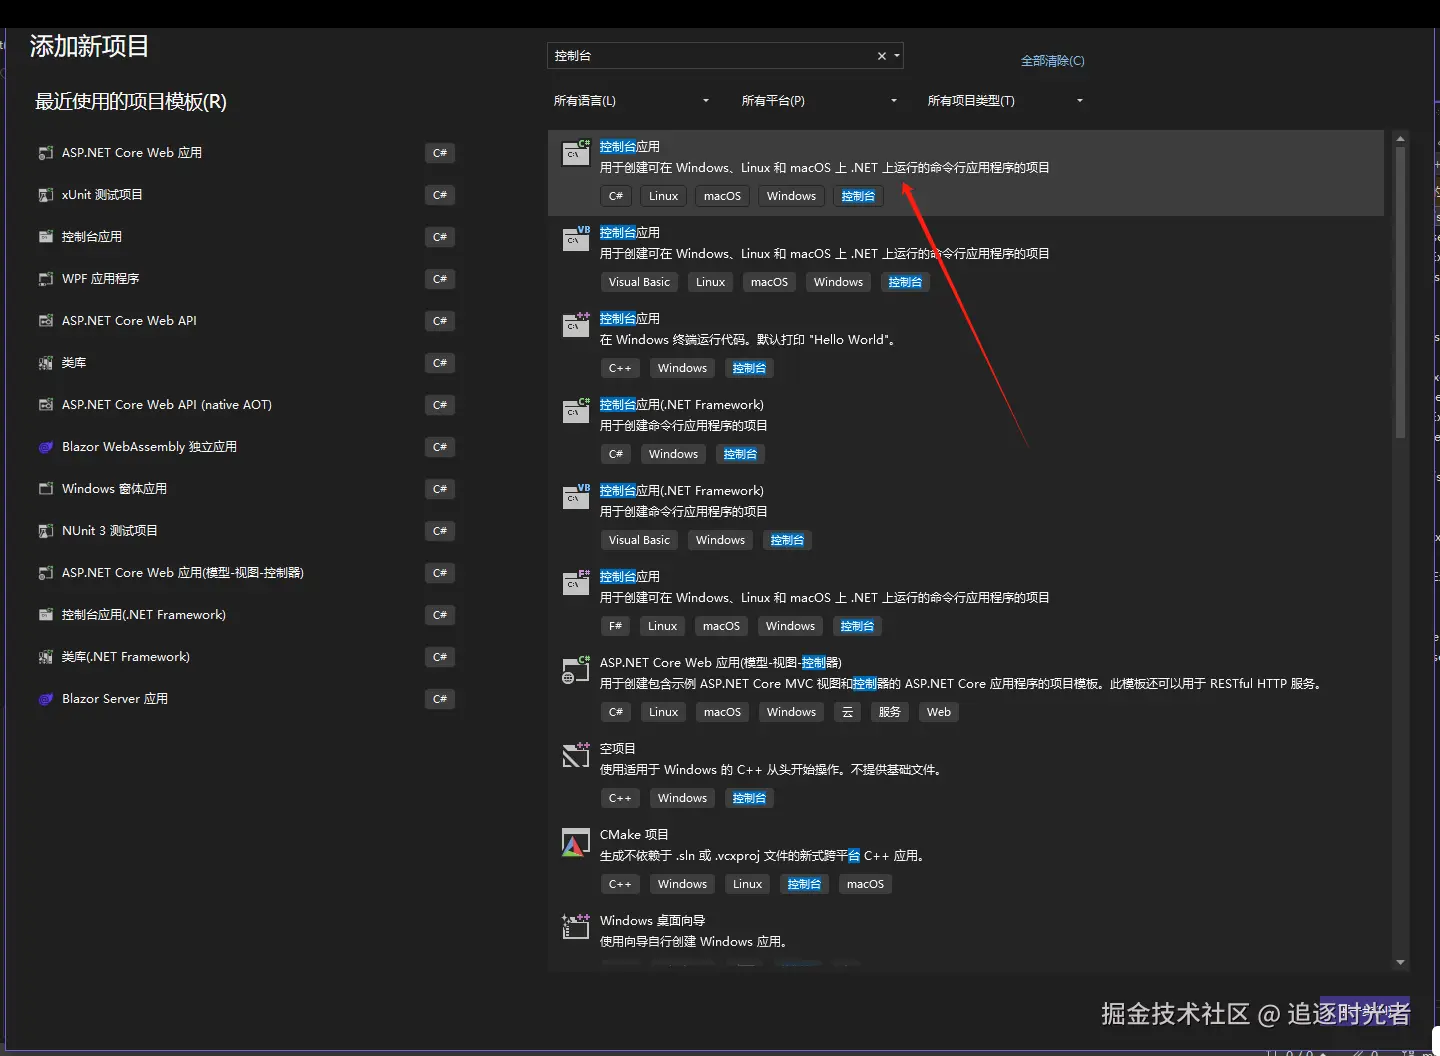Open the 所有项目类型(T) filter dropdown

1006,101
